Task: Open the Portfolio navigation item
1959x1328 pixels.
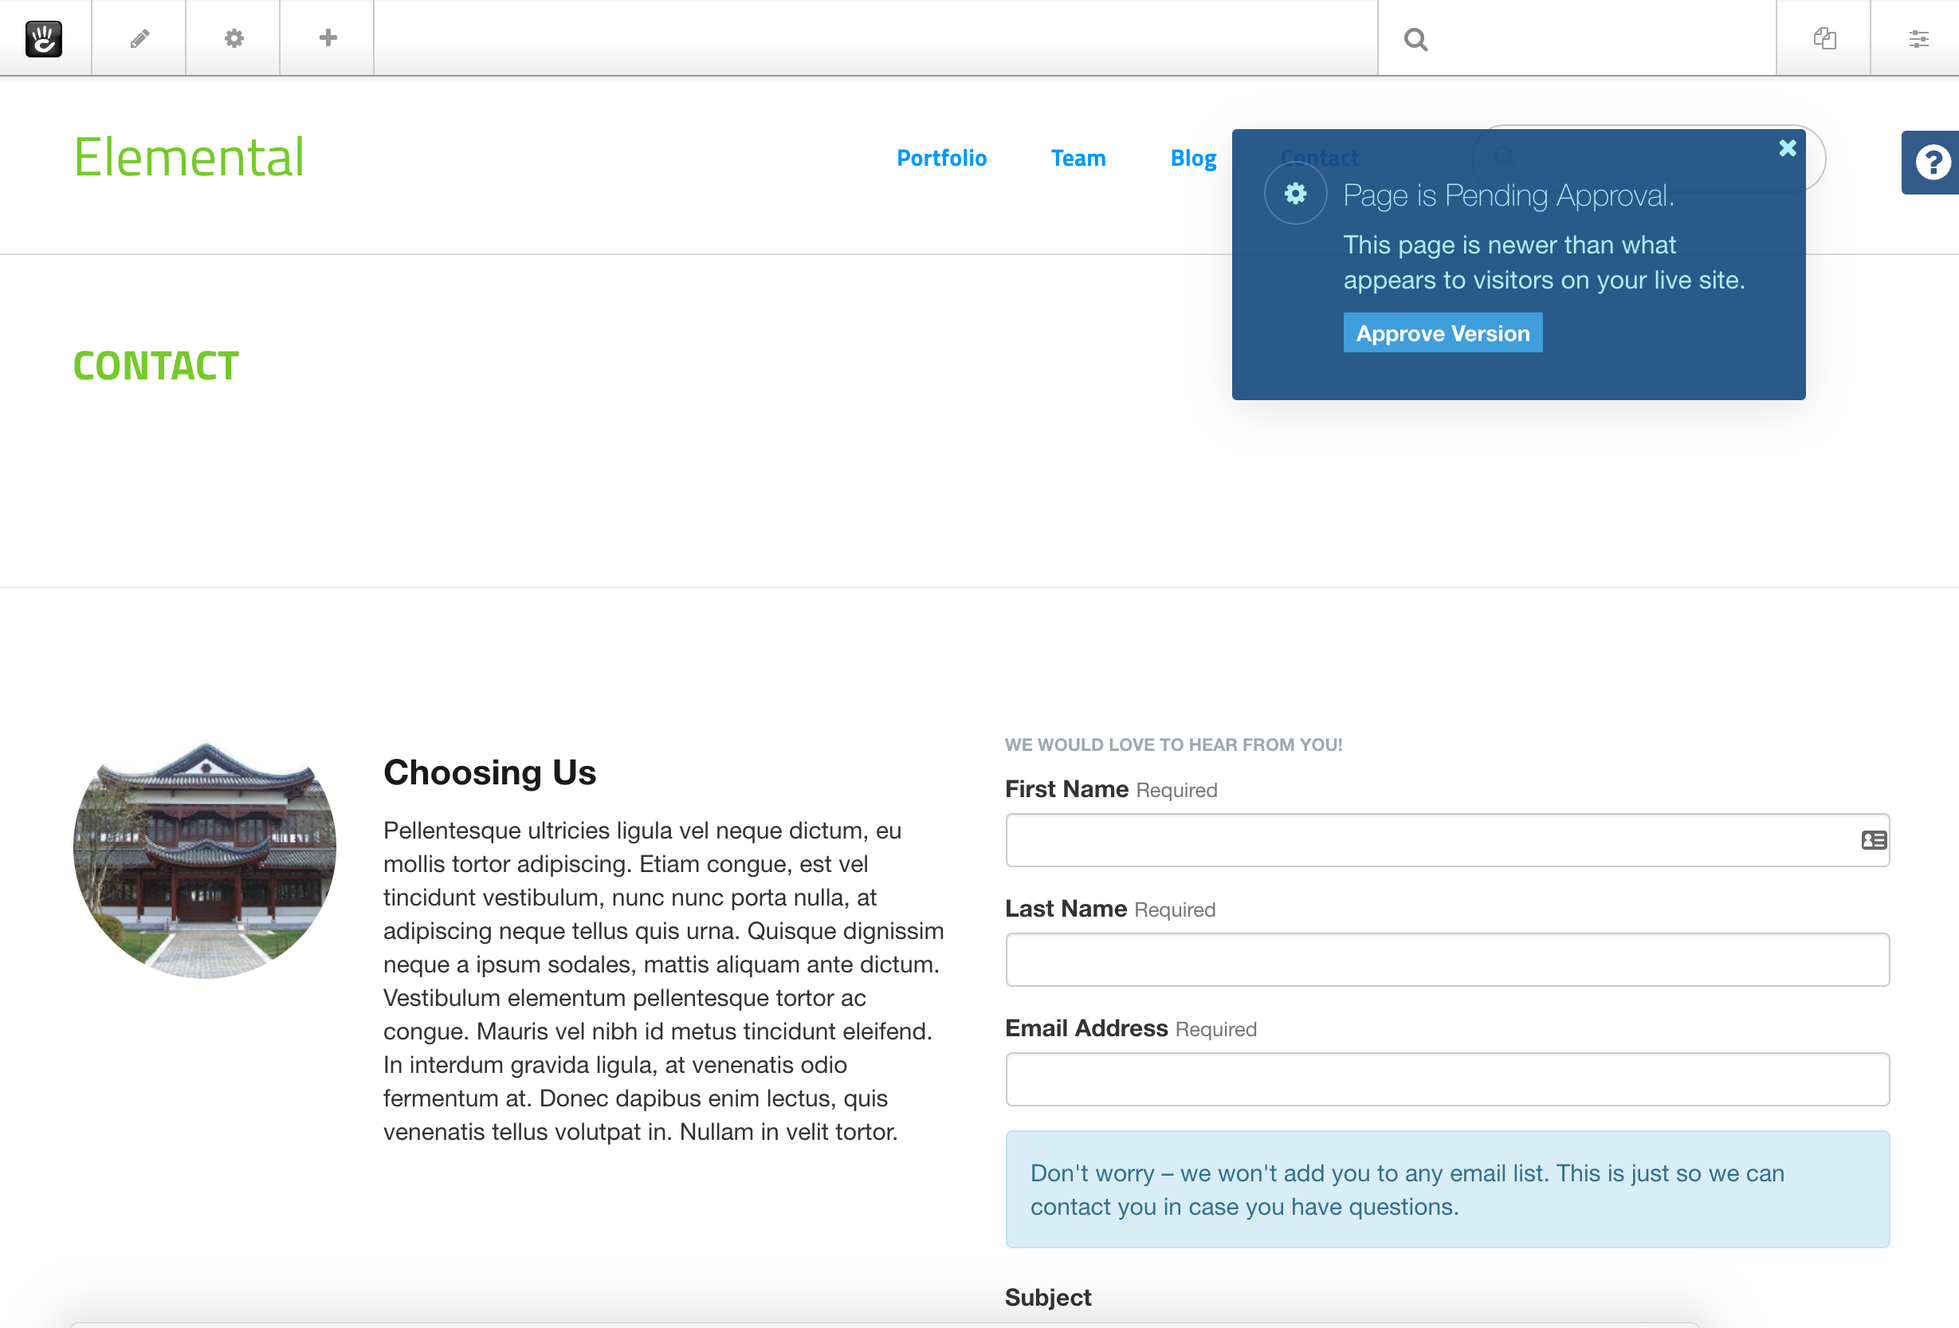Action: [941, 157]
